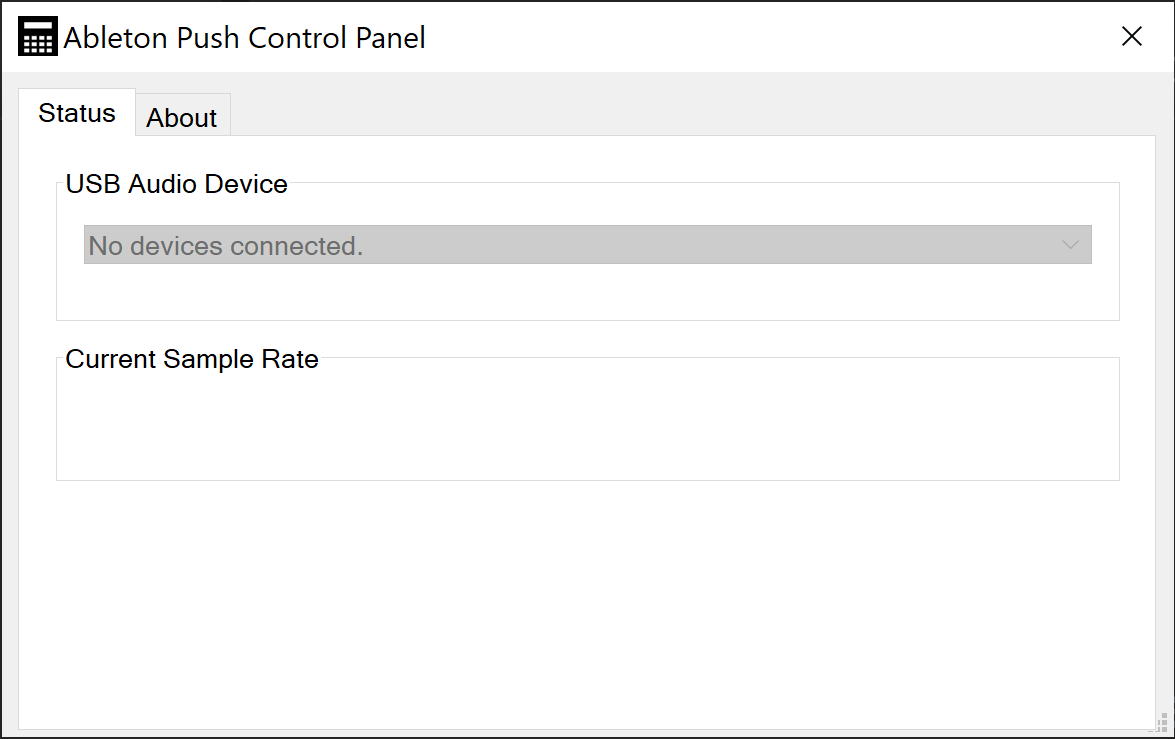Select the Status tab

77,113
